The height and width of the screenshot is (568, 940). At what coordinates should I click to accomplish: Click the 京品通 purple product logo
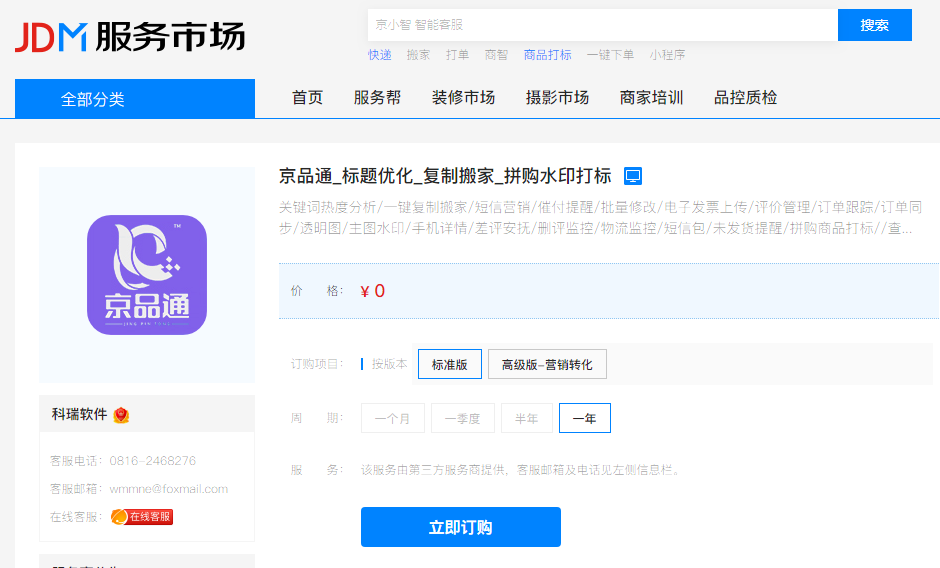pos(147,275)
